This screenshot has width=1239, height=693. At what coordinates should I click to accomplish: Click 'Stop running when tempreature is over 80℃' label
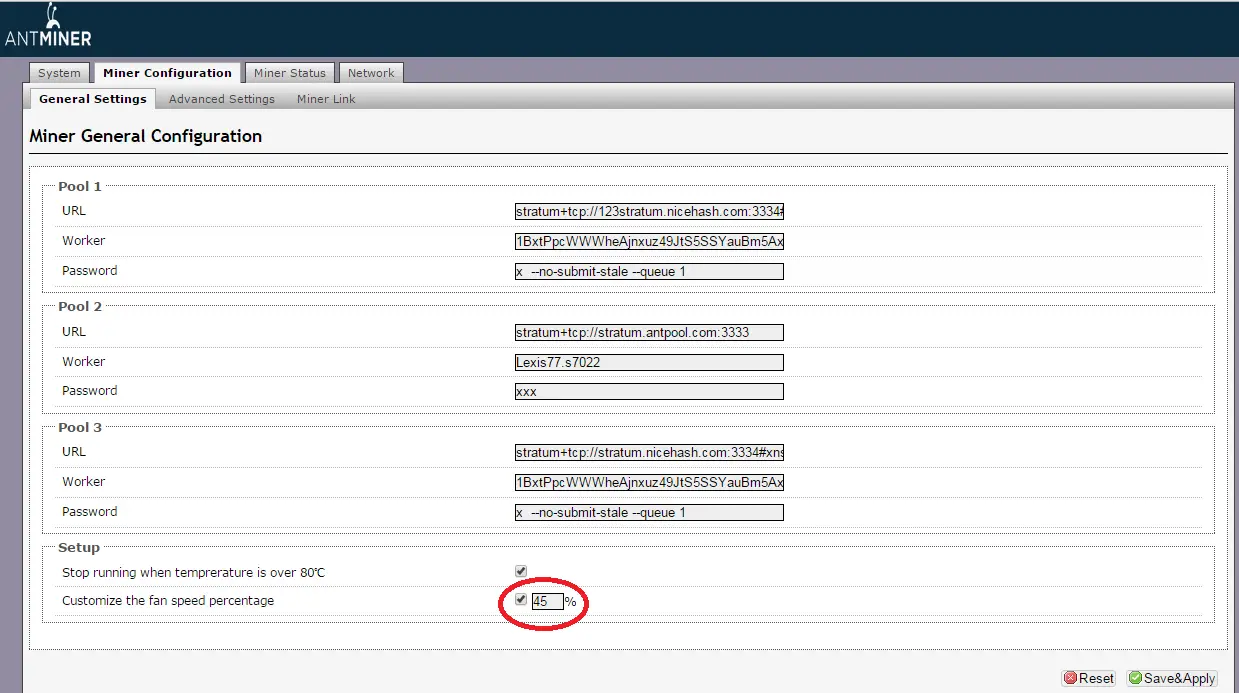pos(194,573)
